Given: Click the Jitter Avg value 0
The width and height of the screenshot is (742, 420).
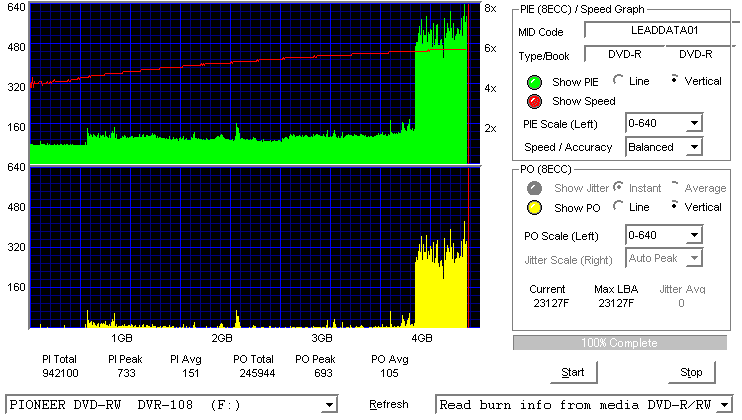Looking at the screenshot, I should [x=681, y=303].
